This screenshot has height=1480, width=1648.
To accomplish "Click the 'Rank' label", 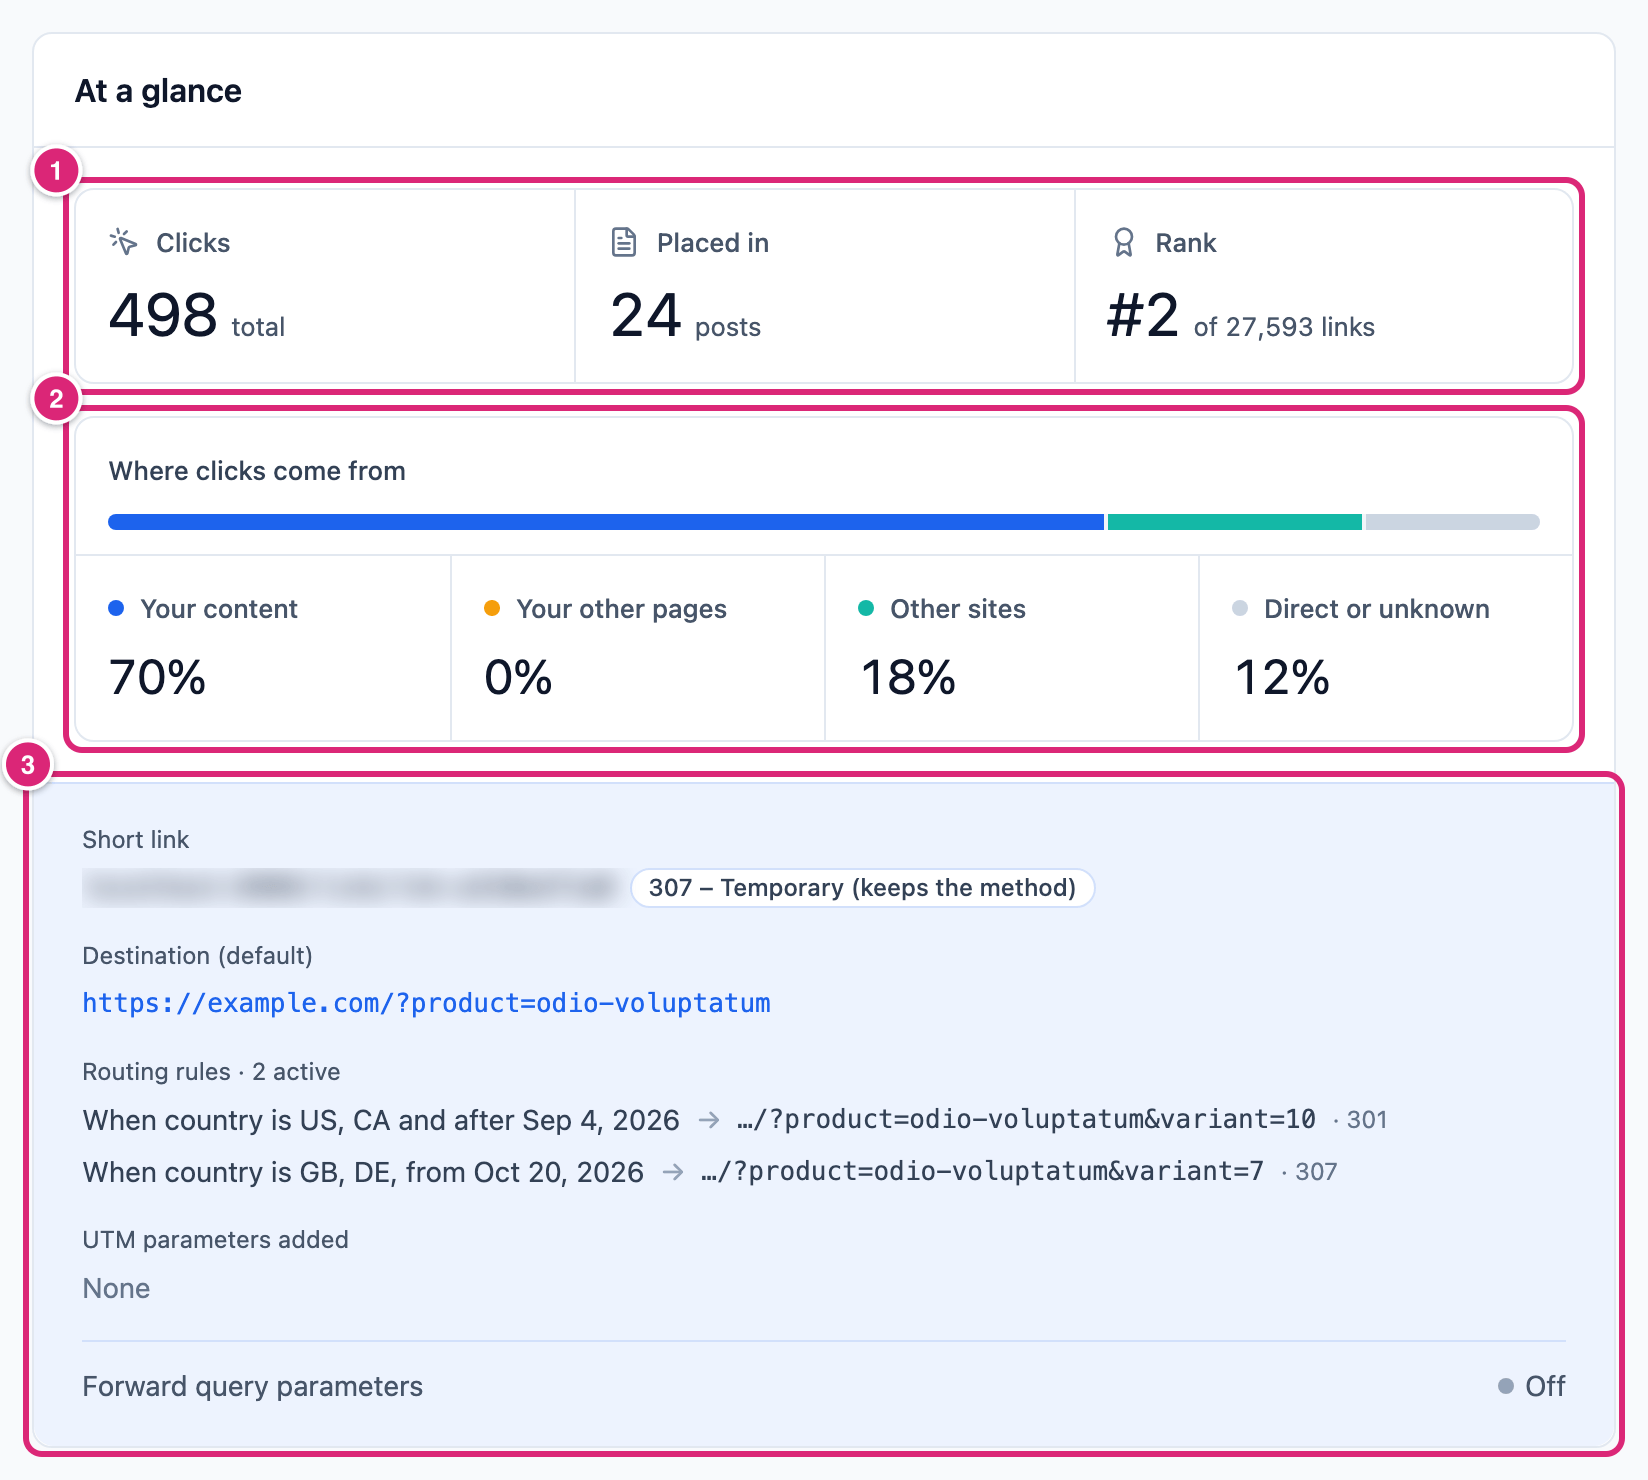I will 1186,243.
